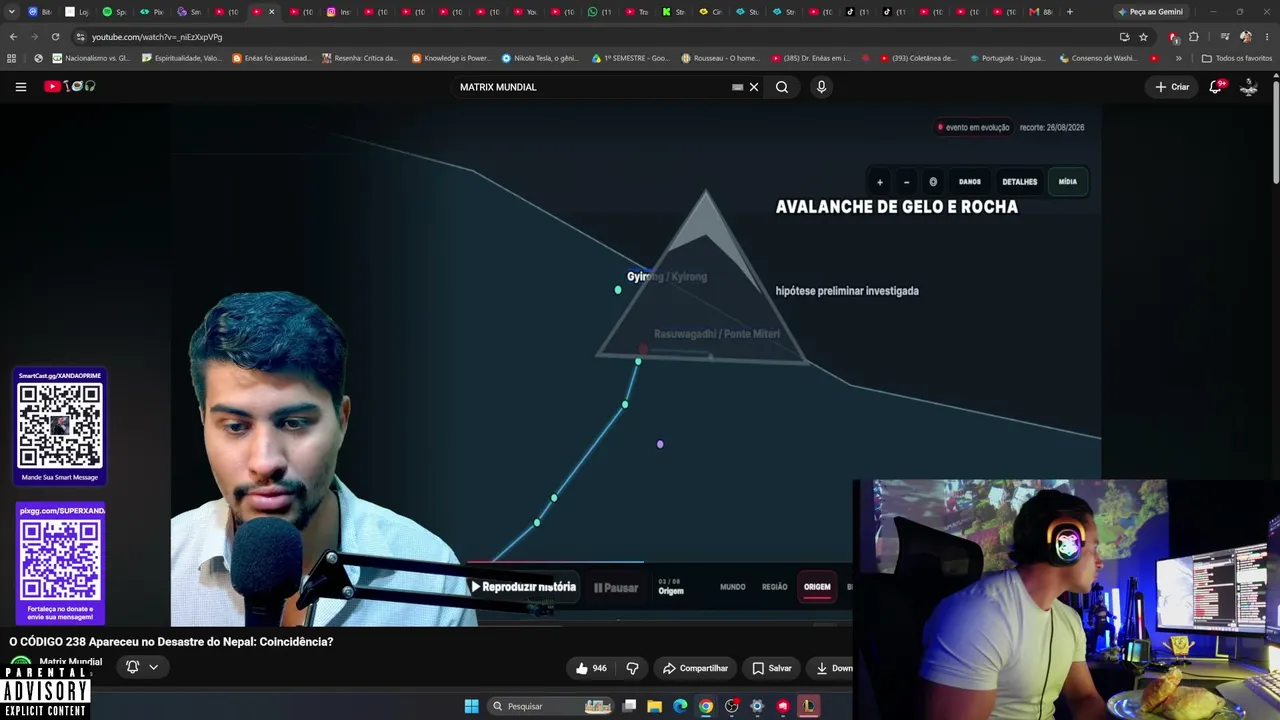Like the video with thumbs up
This screenshot has height=720, width=1280.
pyautogui.click(x=591, y=668)
